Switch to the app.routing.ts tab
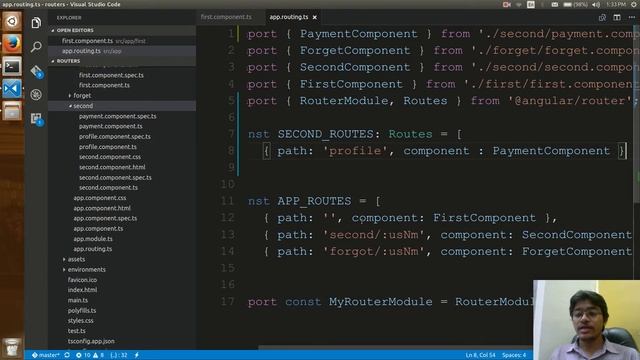Image resolution: width=640 pixels, height=360 pixels. coord(289,17)
